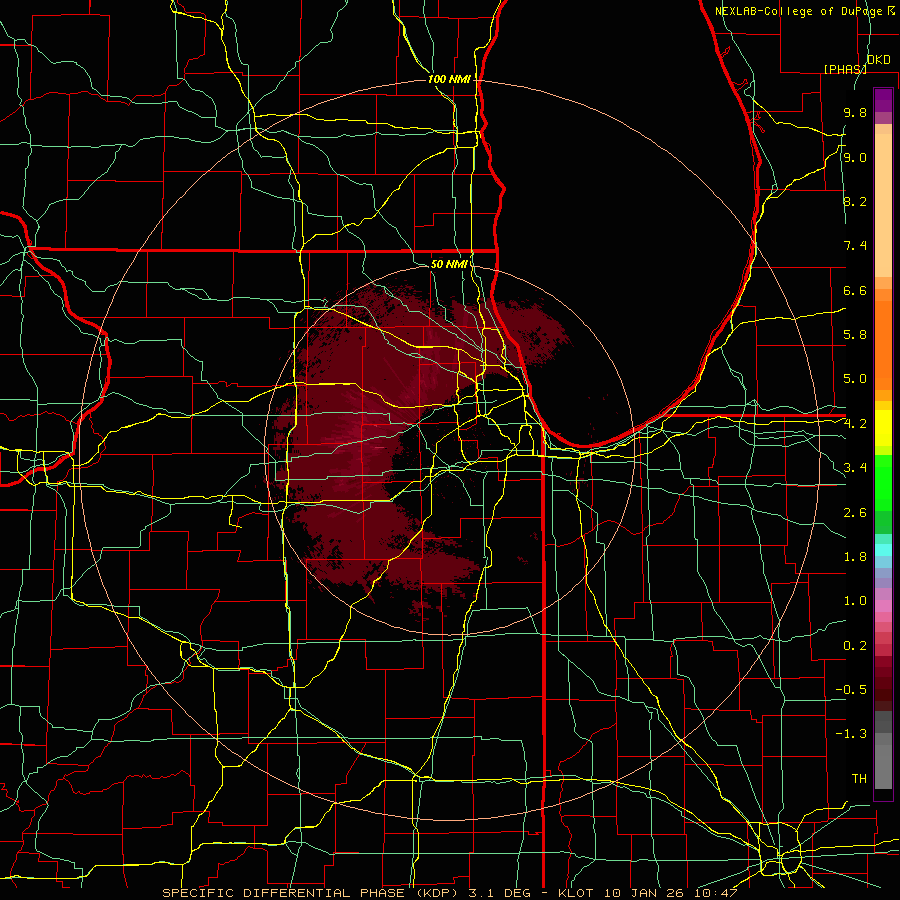
Task: Click the 6.6 value on the scale
Action: pos(855,290)
